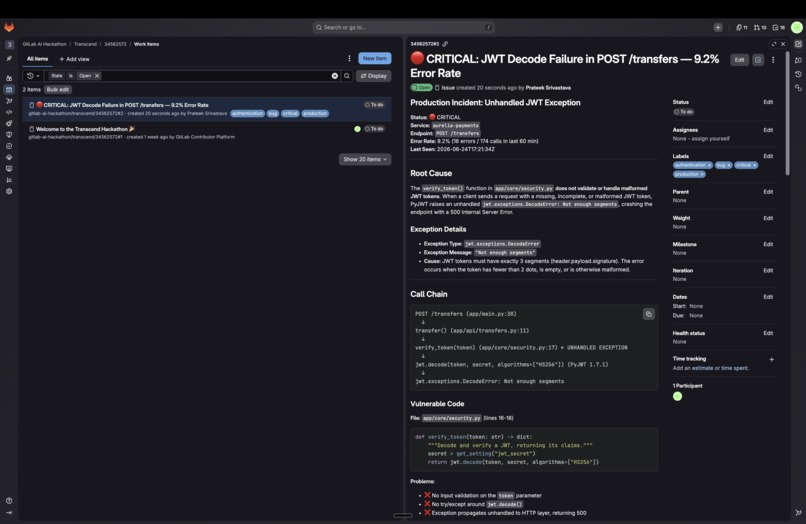This screenshot has height=524, width=806.
Task: Click the GitLab fox logo
Action: (x=9, y=27)
